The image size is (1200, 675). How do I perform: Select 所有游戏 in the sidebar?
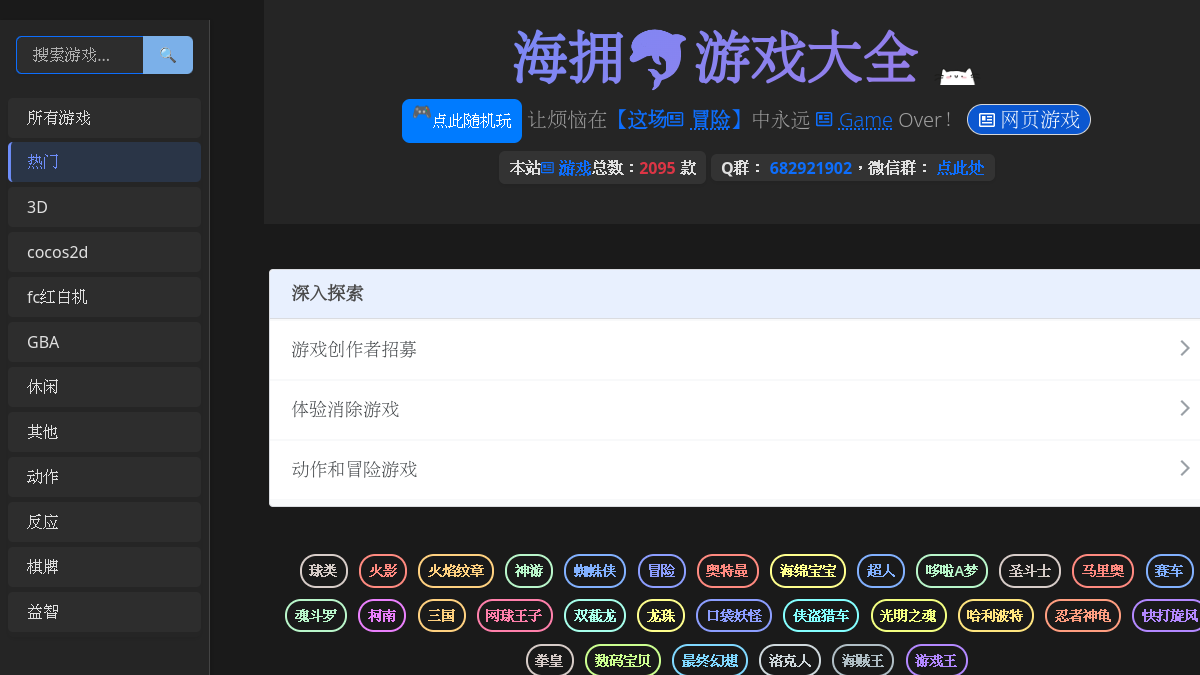pyautogui.click(x=105, y=118)
